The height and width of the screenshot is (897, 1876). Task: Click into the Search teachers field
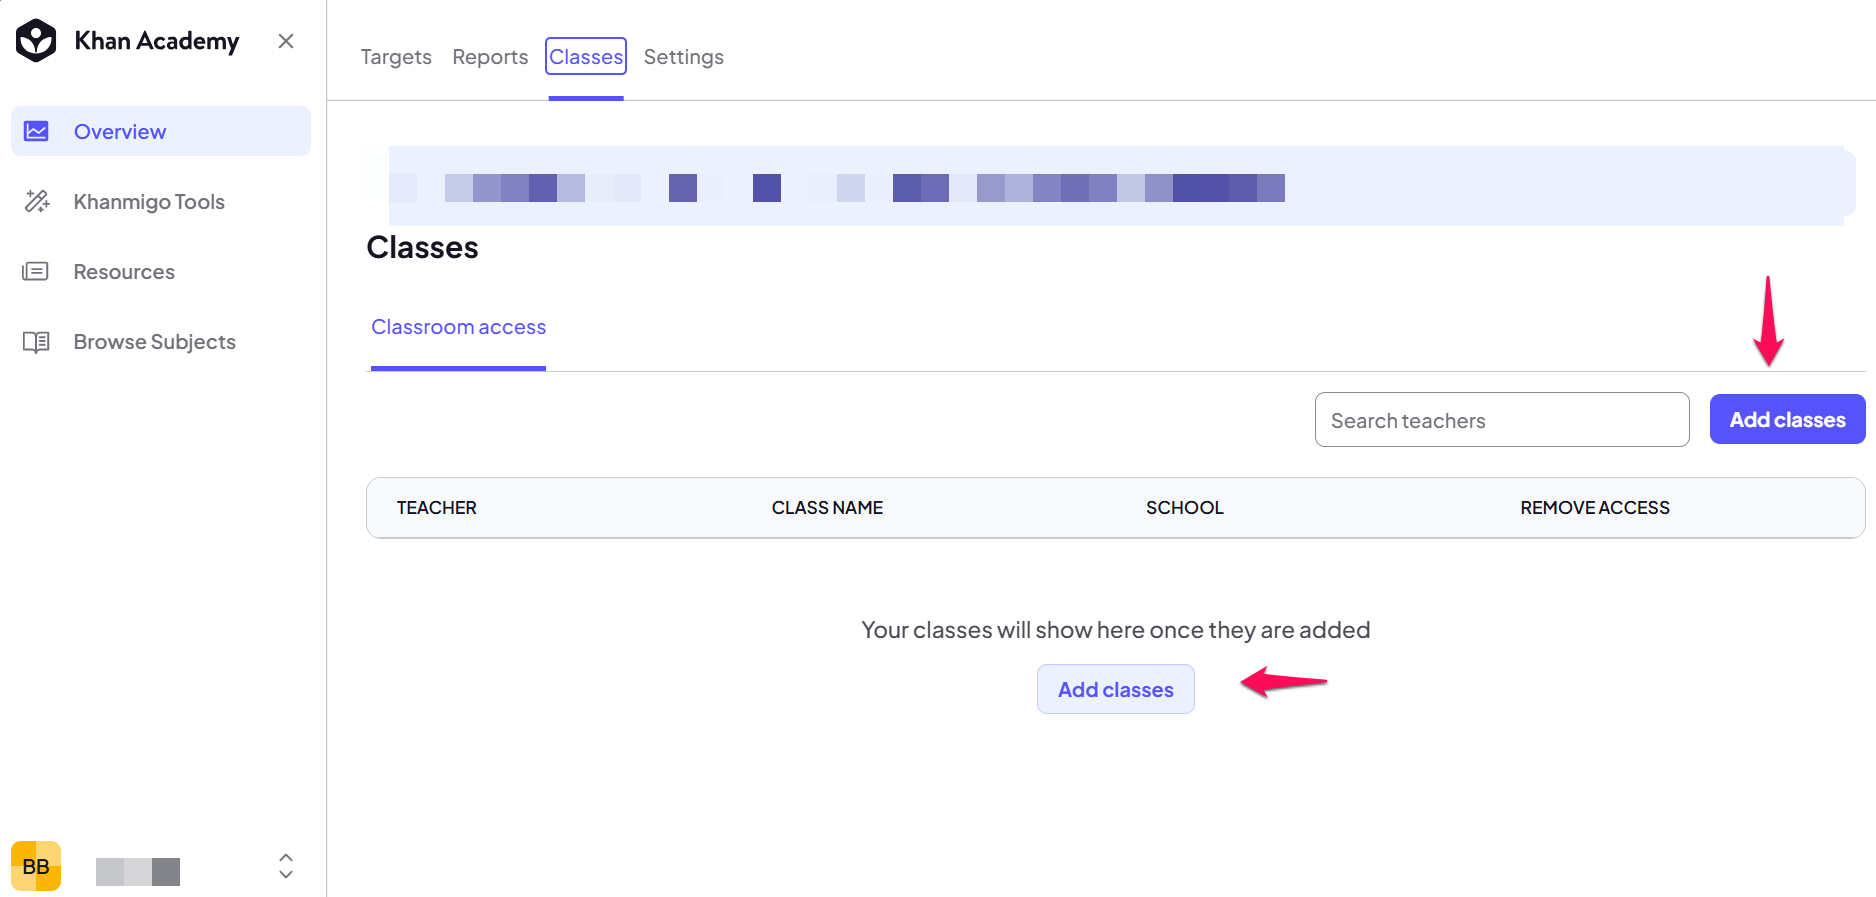[x=1502, y=420]
